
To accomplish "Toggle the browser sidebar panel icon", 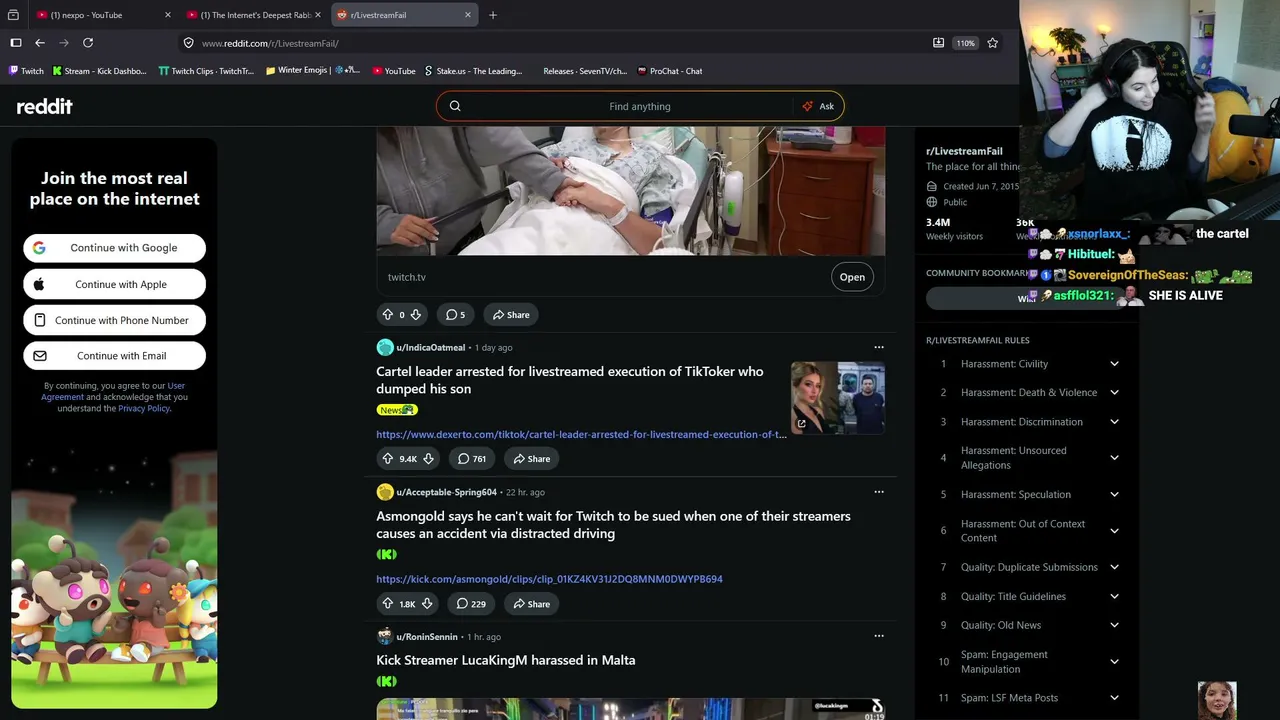I will point(16,43).
